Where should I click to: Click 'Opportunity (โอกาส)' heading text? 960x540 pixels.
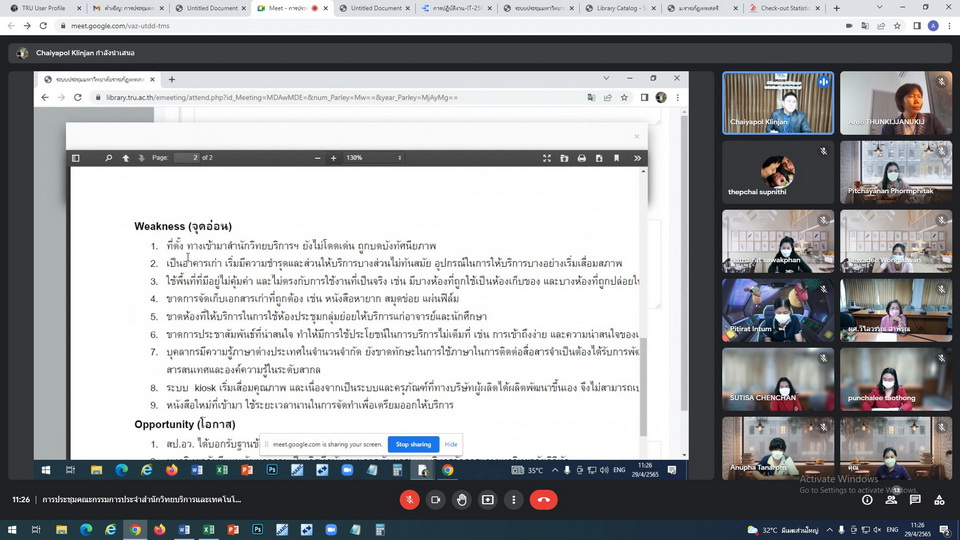coord(185,424)
